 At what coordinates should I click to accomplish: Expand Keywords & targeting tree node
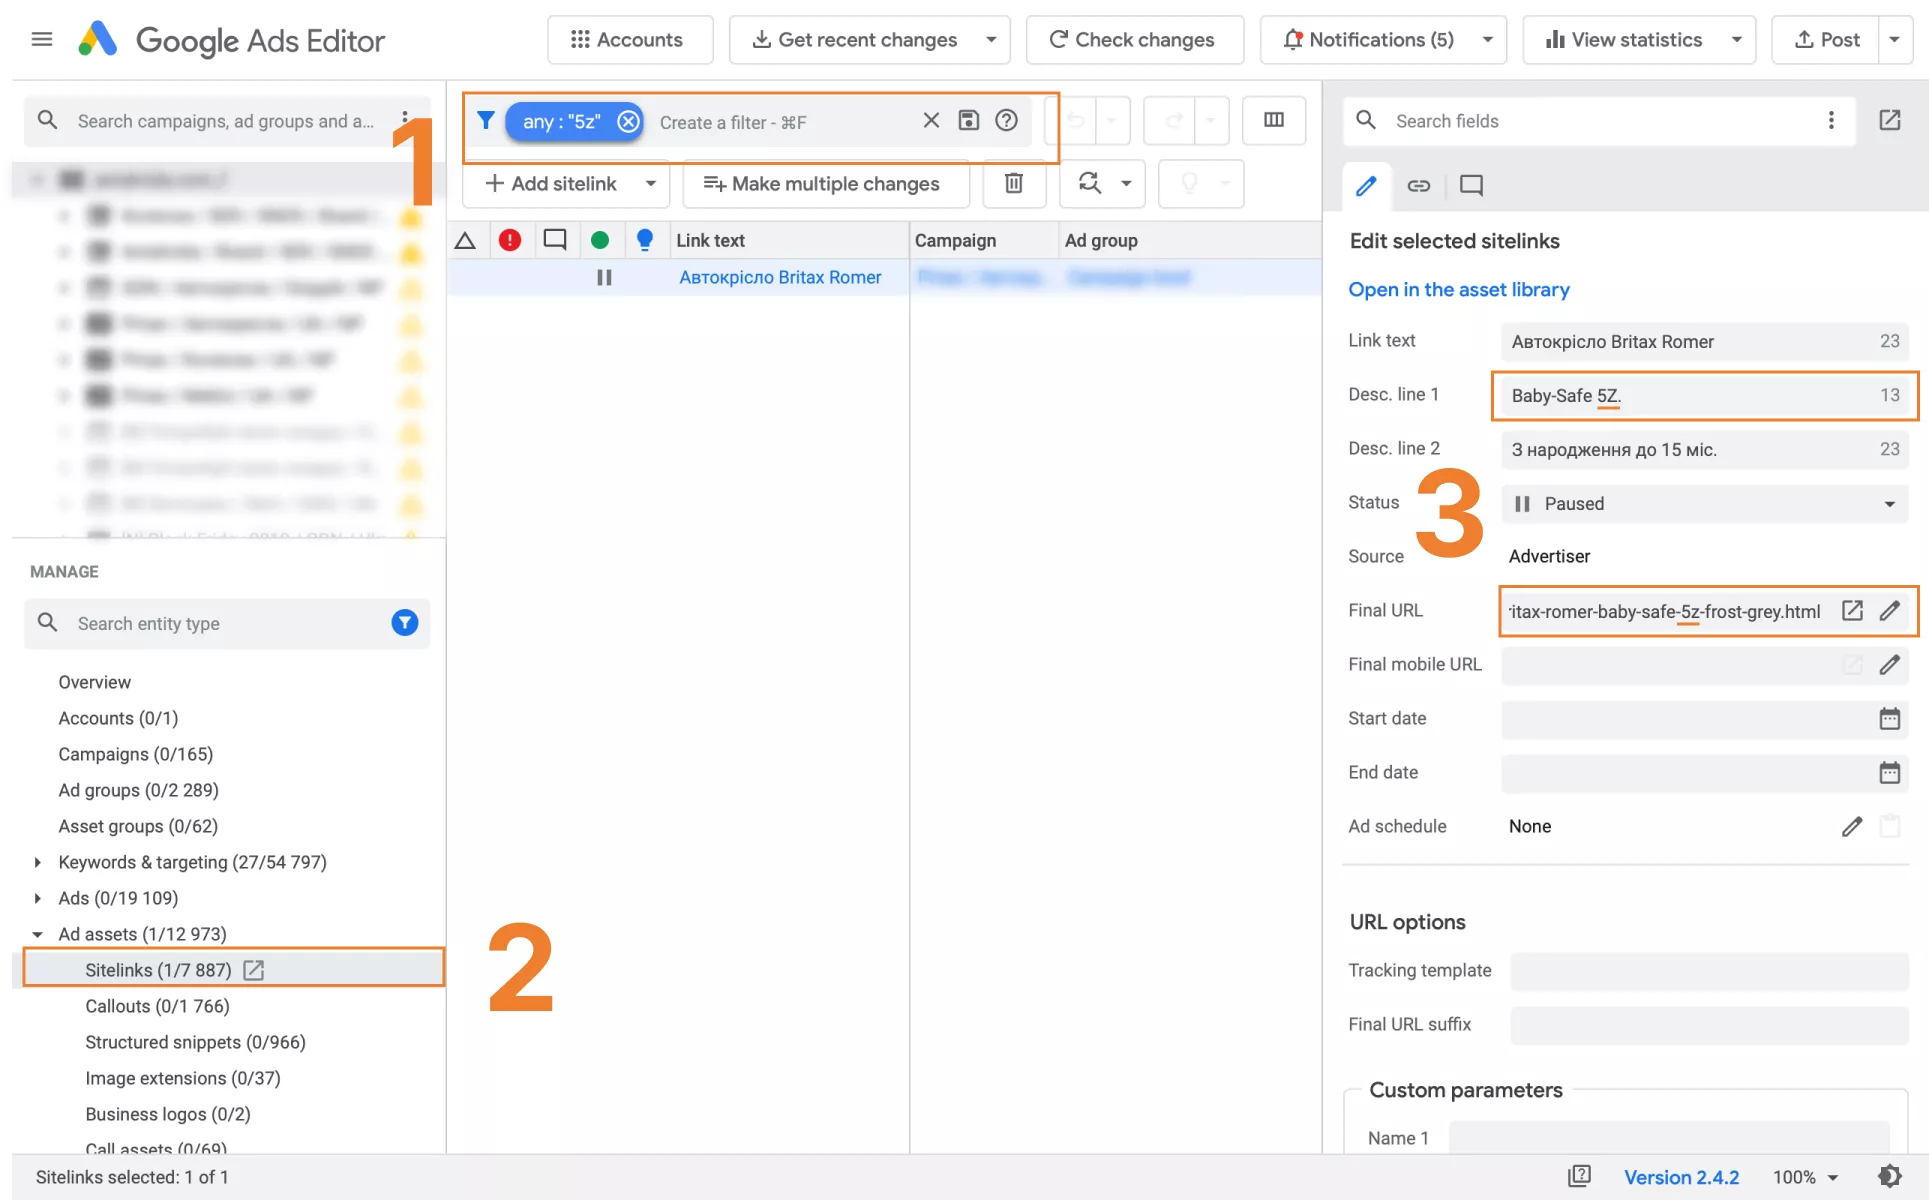point(37,862)
